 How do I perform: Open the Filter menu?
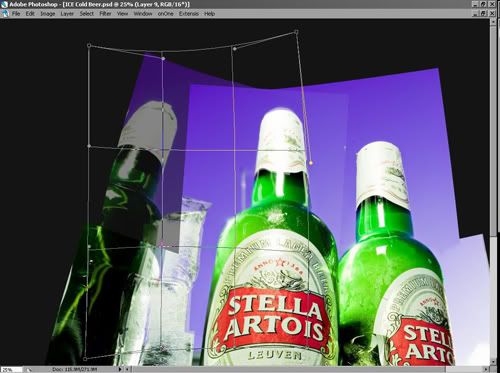[105, 14]
